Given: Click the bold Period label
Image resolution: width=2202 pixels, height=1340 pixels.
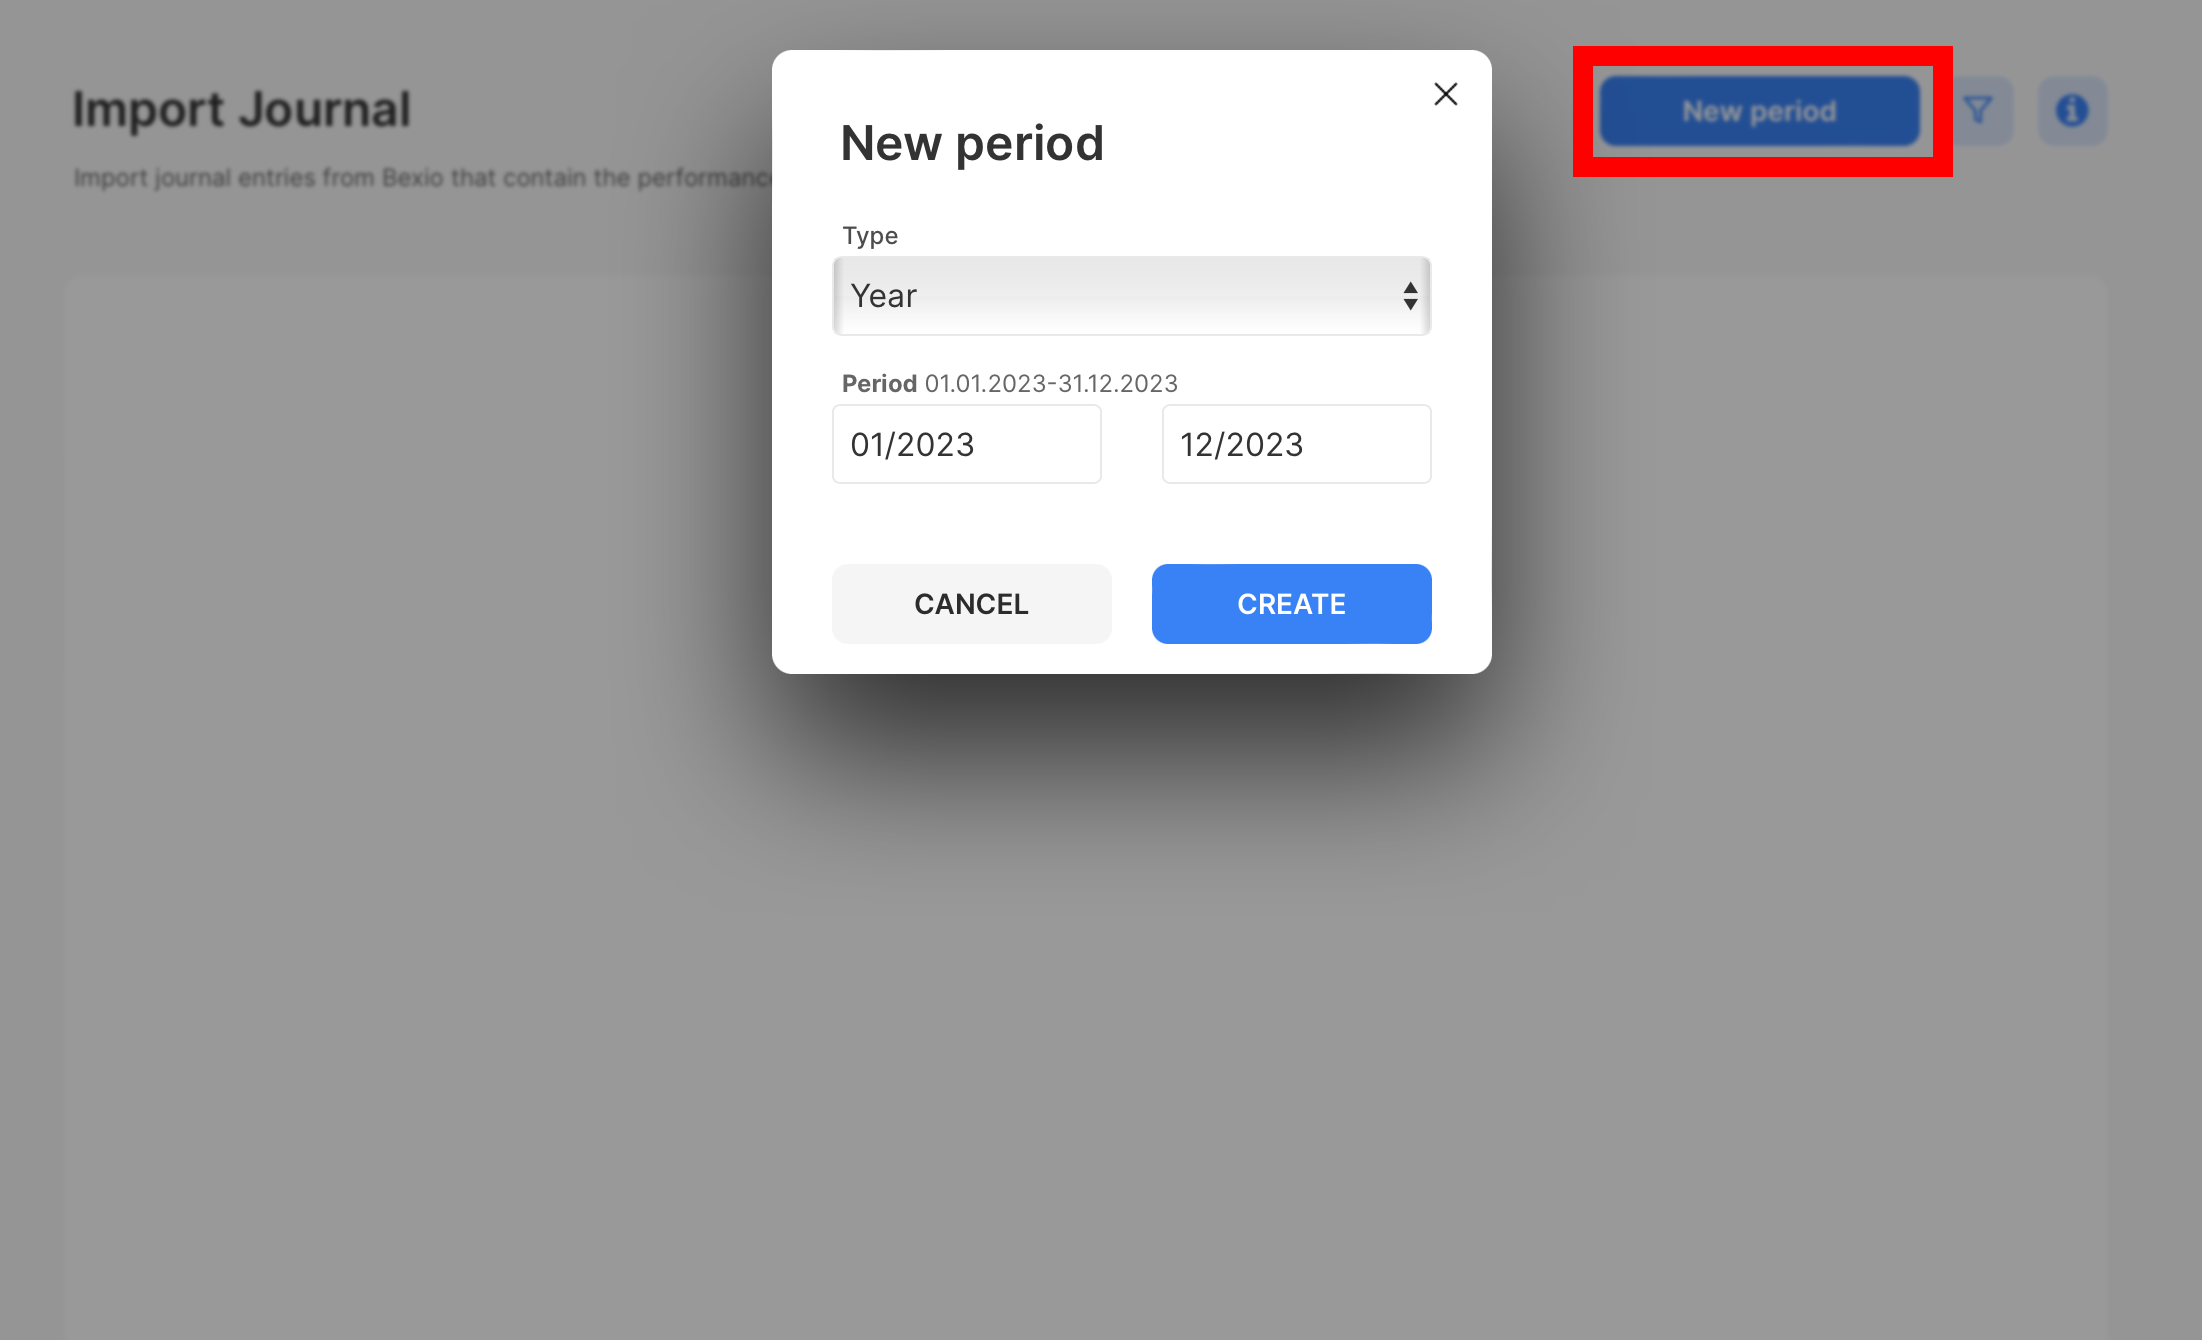Looking at the screenshot, I should tap(879, 384).
